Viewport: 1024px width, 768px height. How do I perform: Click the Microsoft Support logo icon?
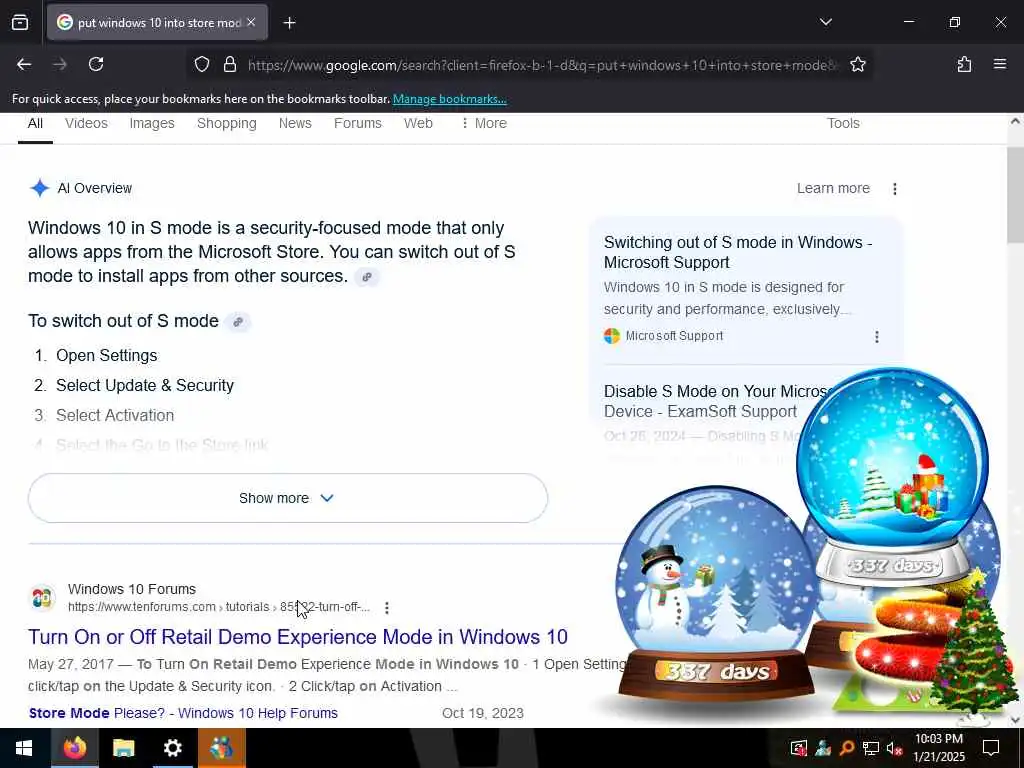coord(612,336)
